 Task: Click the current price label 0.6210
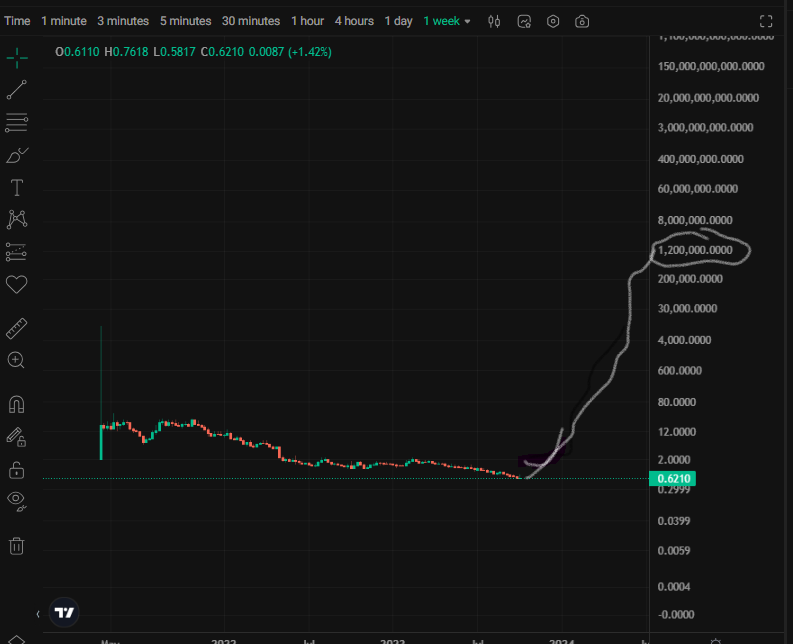click(673, 479)
